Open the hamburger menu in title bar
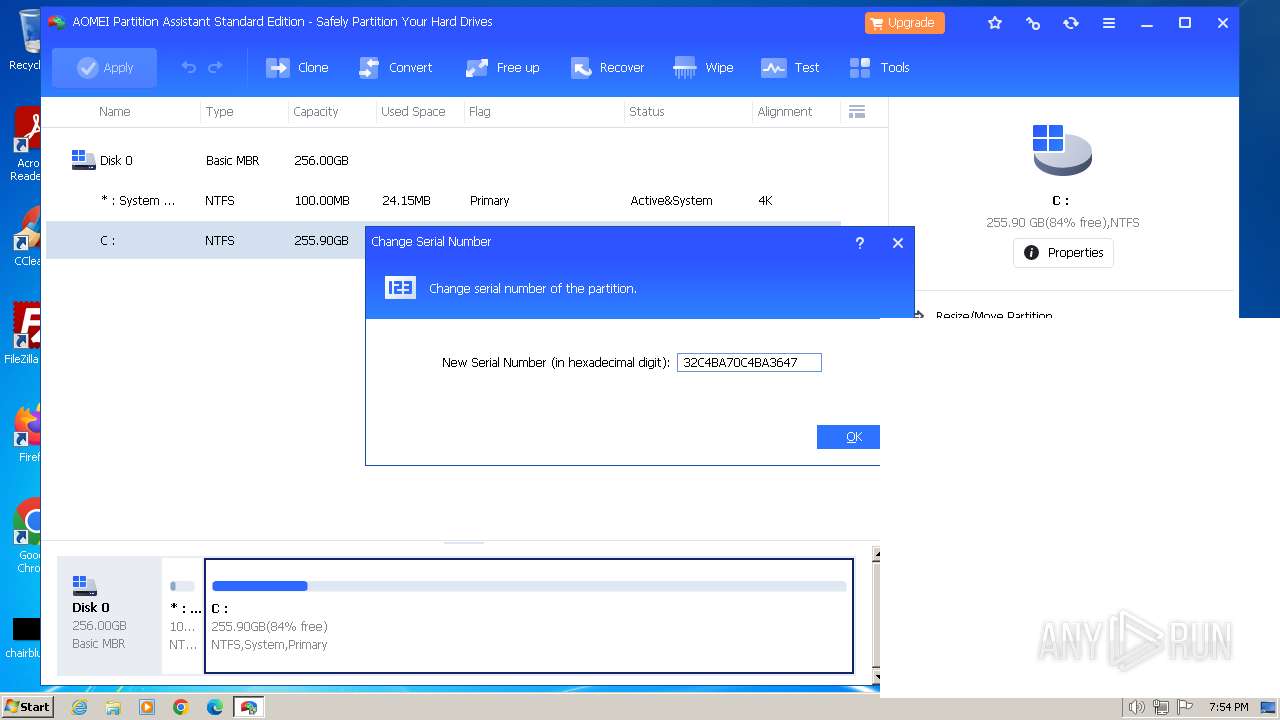The width and height of the screenshot is (1280, 720). click(x=1109, y=22)
